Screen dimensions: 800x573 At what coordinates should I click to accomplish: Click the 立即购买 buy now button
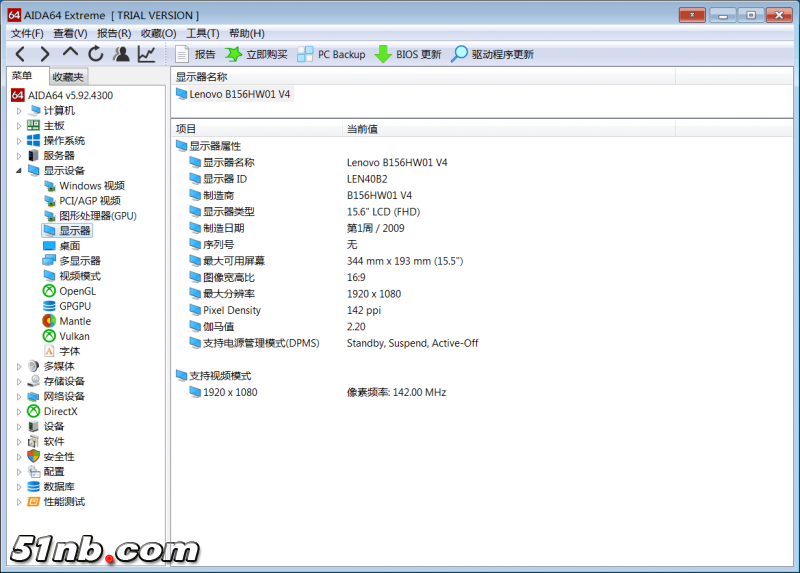256,54
